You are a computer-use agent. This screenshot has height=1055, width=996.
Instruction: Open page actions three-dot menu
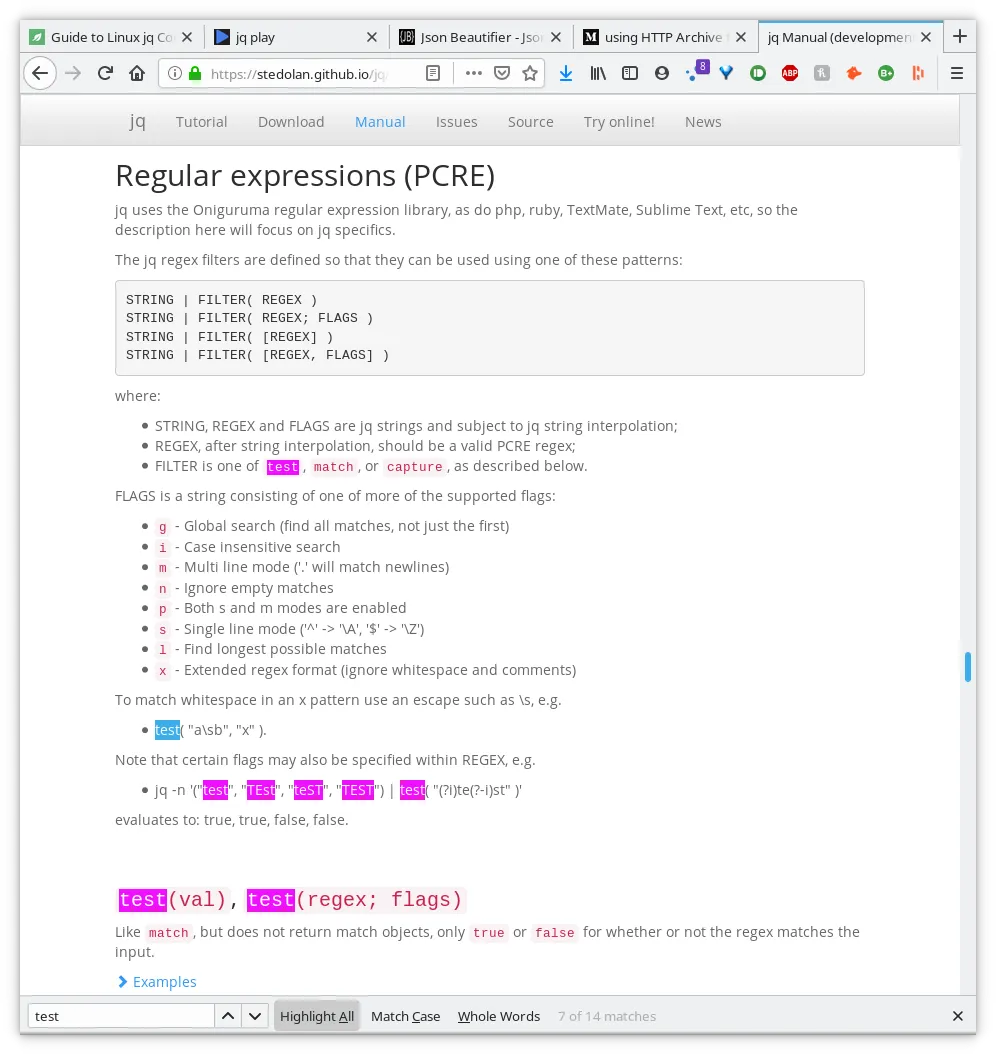(x=474, y=73)
